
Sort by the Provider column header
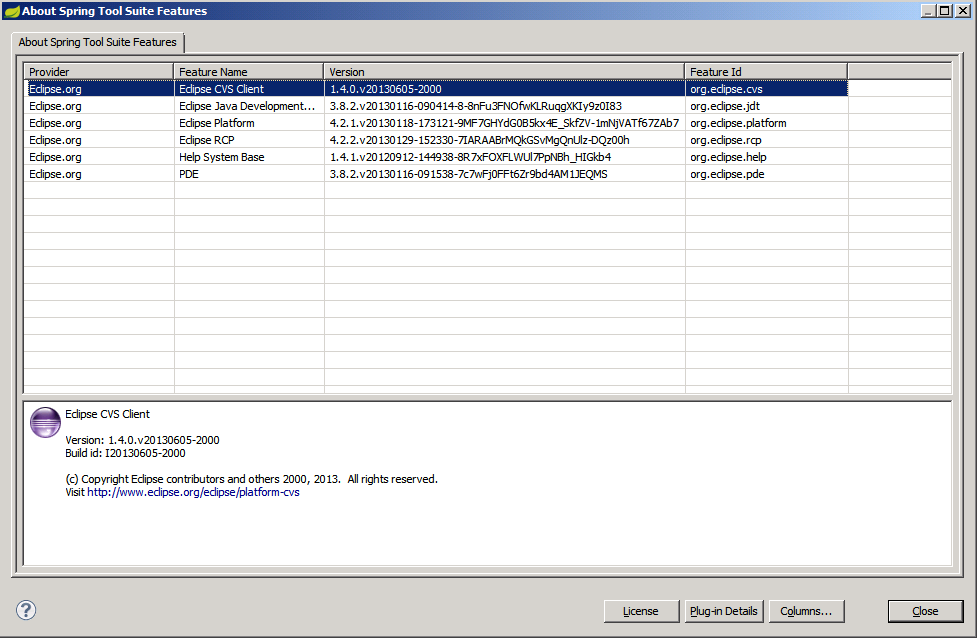(x=98, y=72)
